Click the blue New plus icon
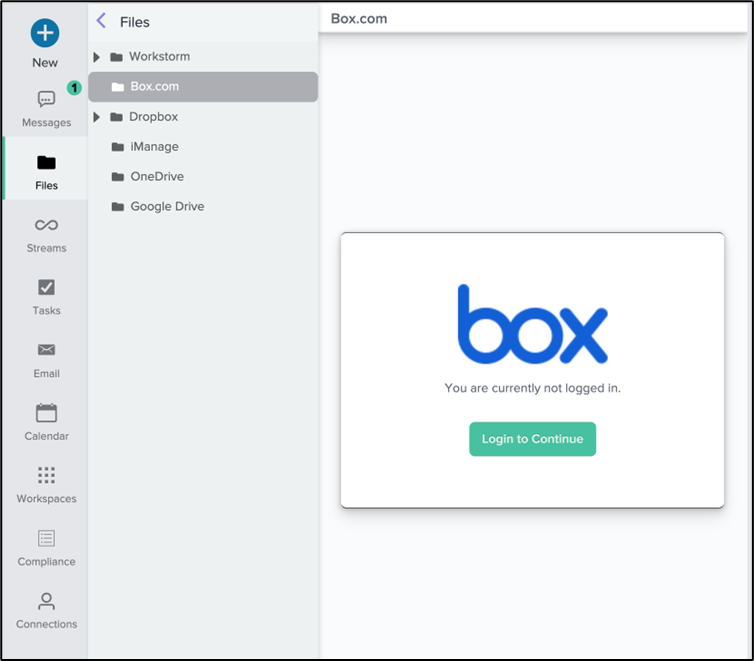 45,33
